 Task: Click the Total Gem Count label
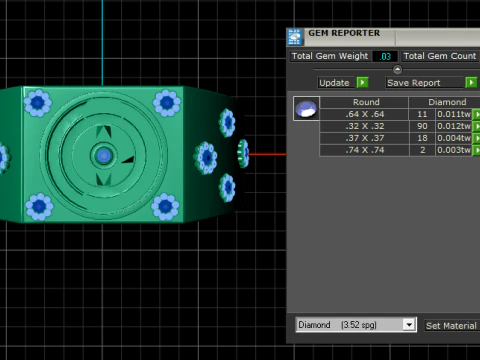[440, 56]
